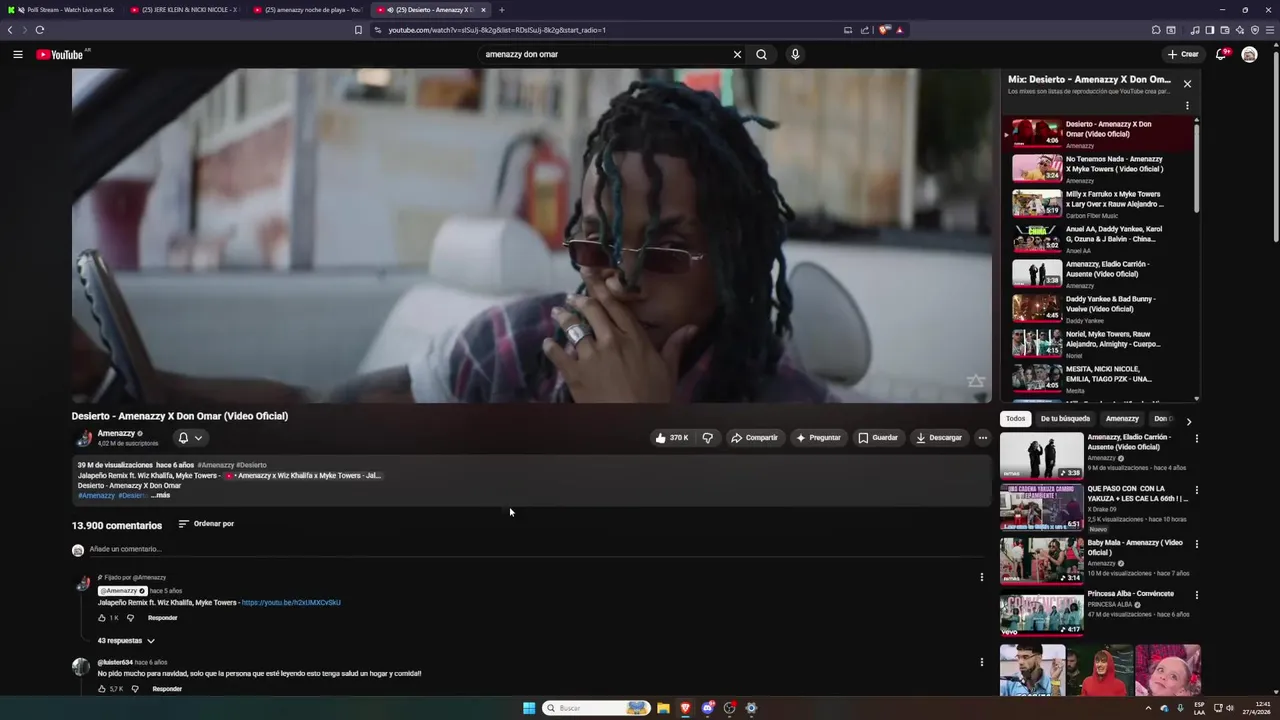Click the browser address bar URL
The image size is (1280, 720).
[x=497, y=30]
